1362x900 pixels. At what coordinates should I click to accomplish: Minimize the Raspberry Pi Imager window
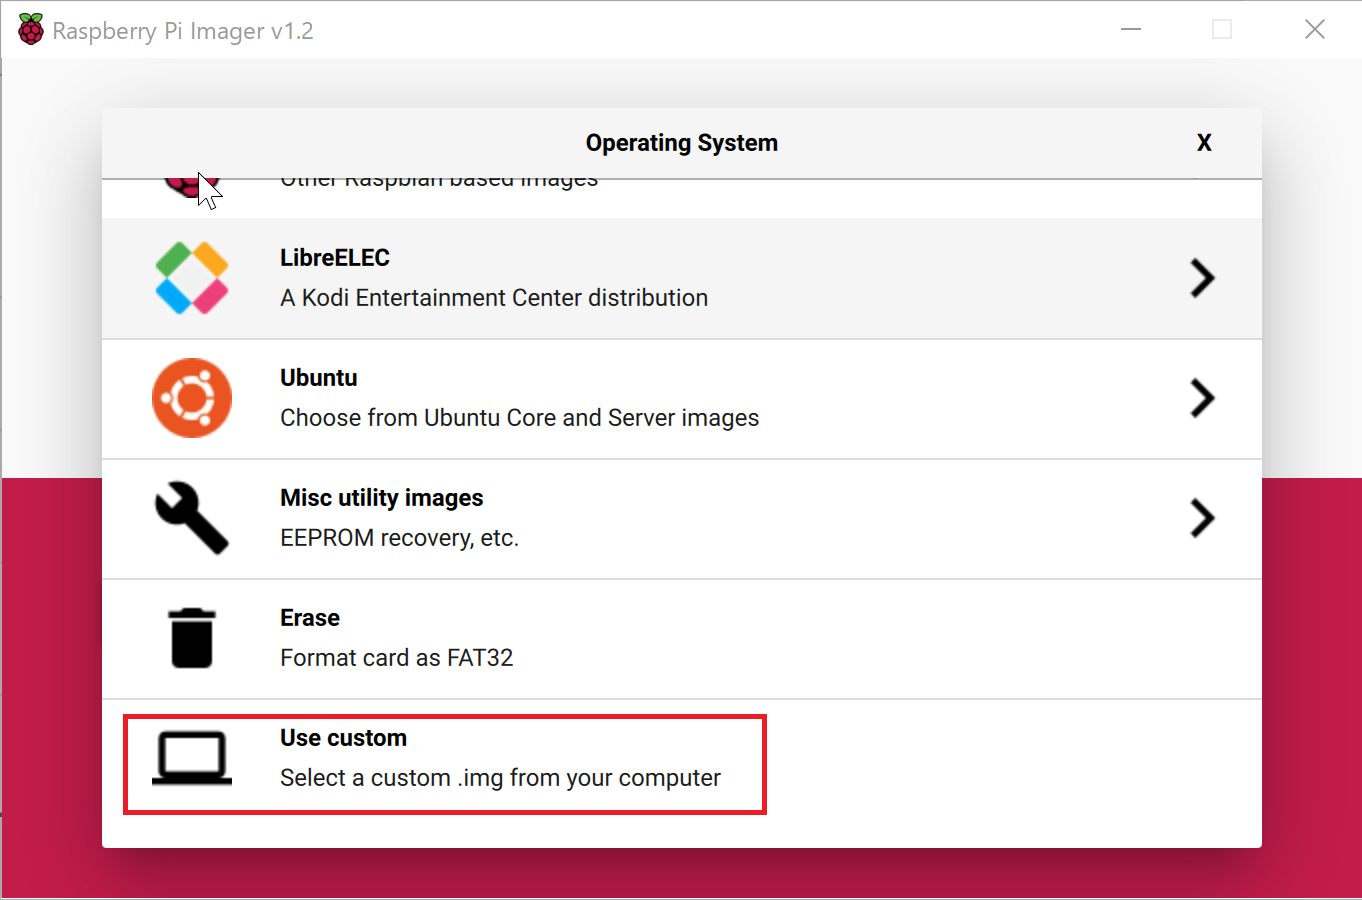tap(1131, 30)
